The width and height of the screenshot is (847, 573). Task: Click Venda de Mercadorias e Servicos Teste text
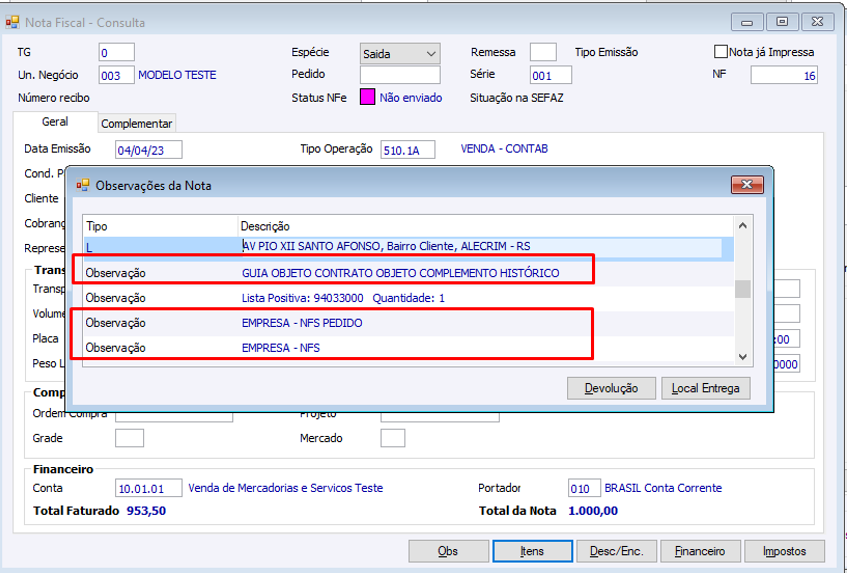pyautogui.click(x=285, y=488)
